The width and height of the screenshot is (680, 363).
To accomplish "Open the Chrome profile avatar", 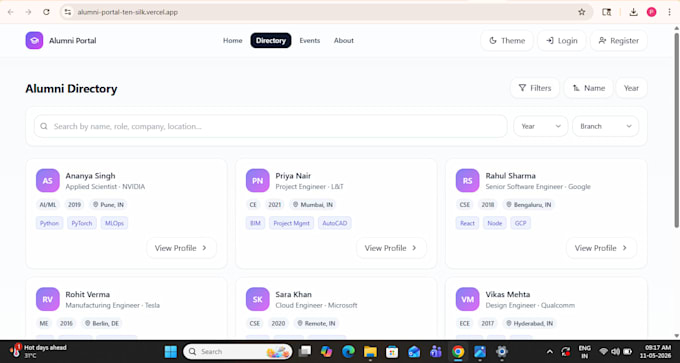I will 651,12.
